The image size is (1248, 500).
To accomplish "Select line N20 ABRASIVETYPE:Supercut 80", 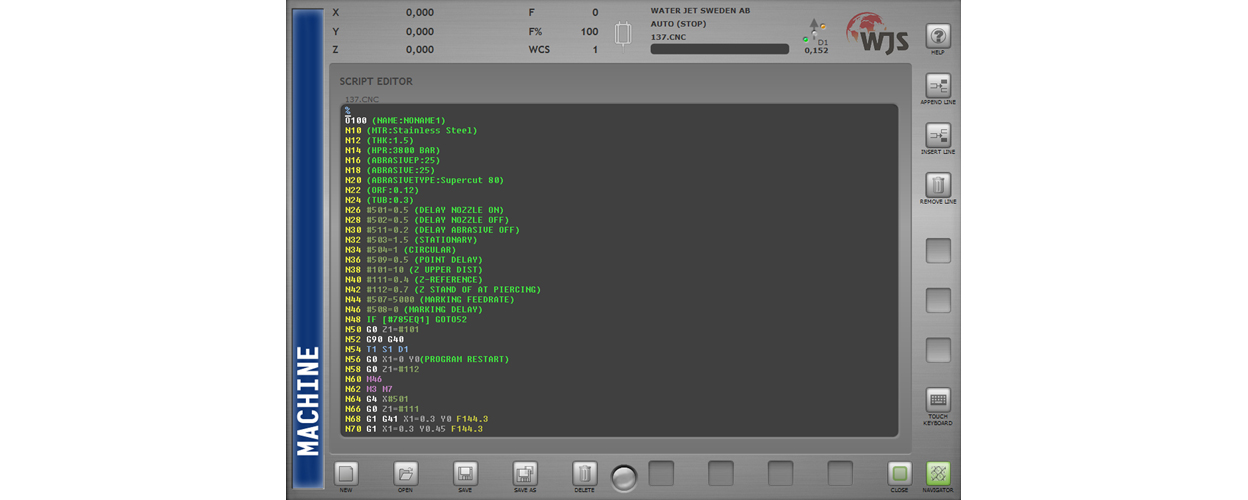I will 425,180.
